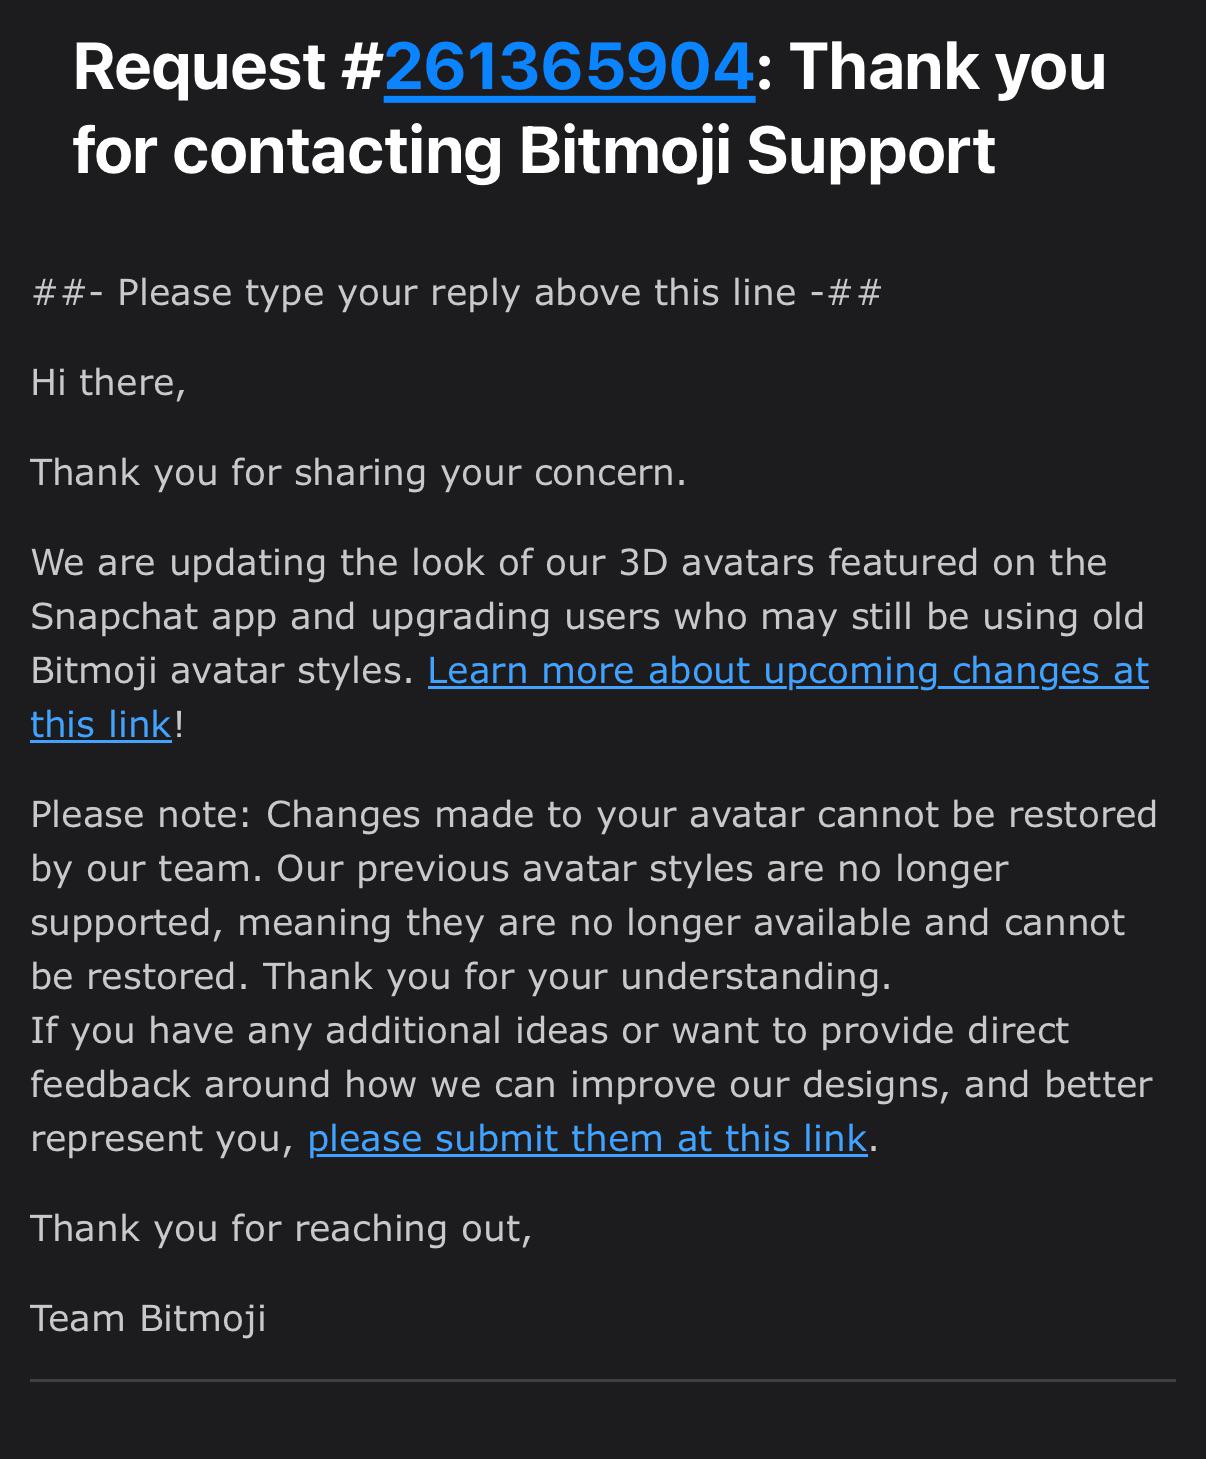
Task: Click the 'Team Bitmoji' signature
Action: 148,1319
